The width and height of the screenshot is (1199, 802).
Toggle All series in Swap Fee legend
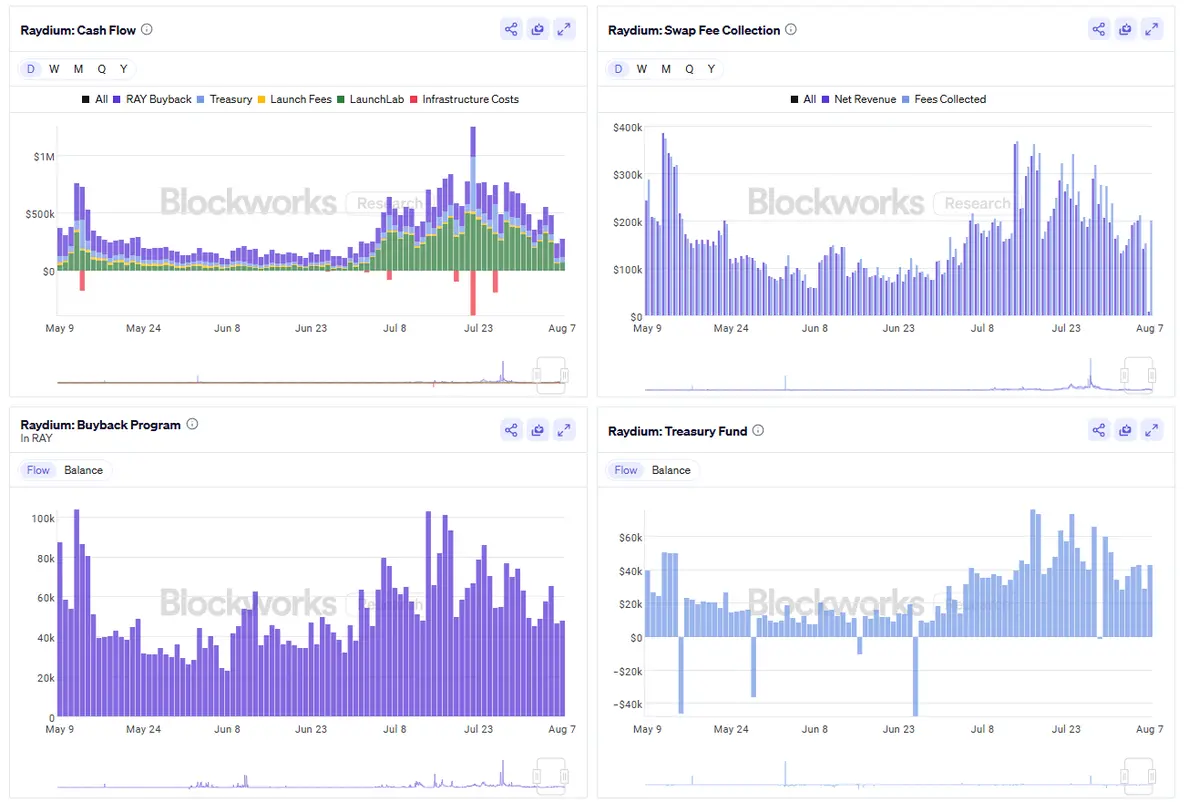804,99
